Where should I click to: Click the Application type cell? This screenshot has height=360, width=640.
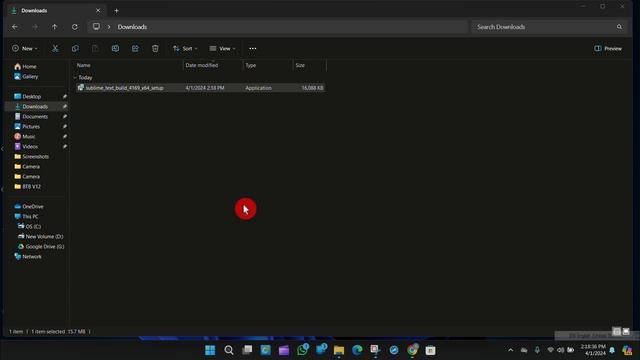(258, 88)
